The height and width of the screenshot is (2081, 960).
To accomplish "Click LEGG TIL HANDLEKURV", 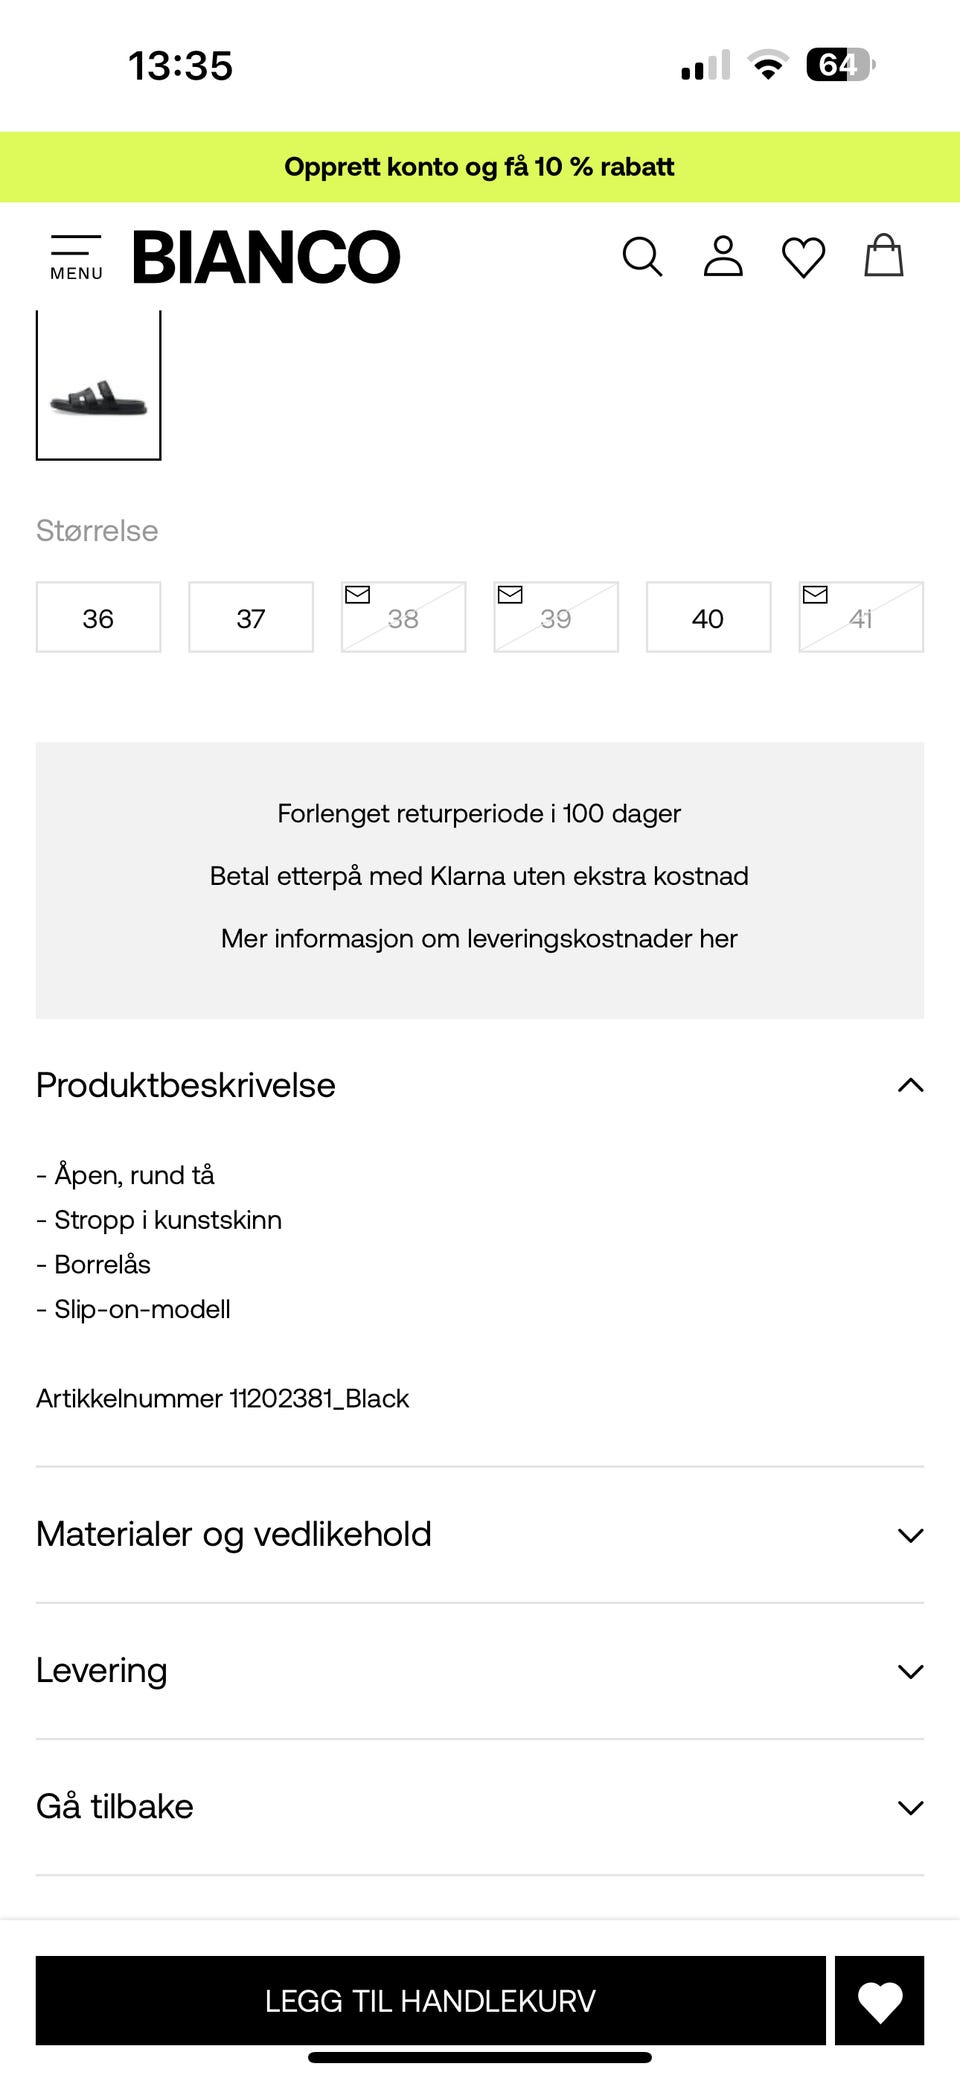I will click(x=430, y=2001).
